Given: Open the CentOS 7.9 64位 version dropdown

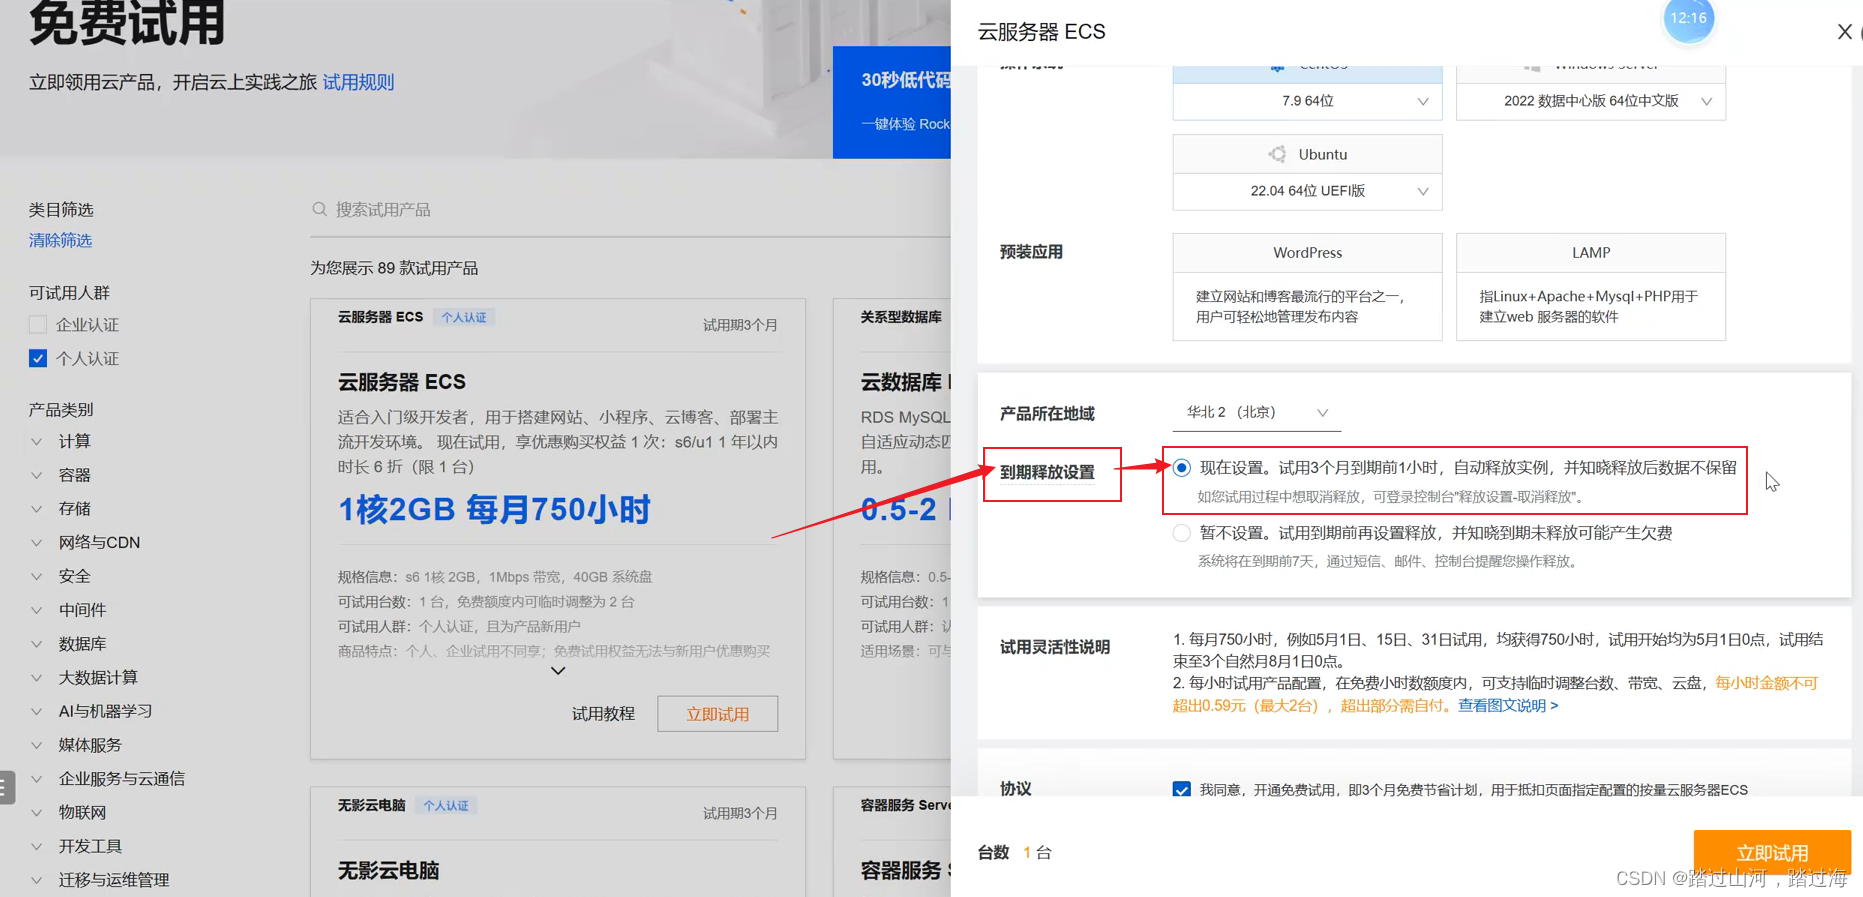Looking at the screenshot, I should tap(1307, 101).
